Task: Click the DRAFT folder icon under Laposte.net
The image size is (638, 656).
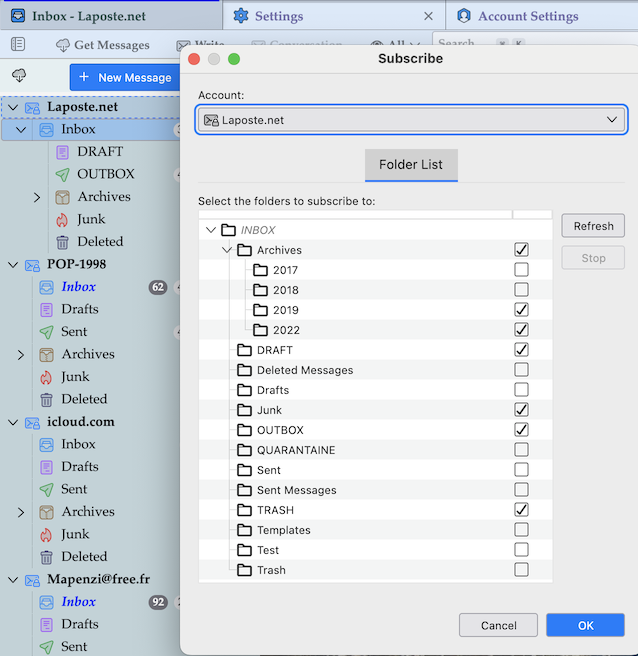Action: [x=62, y=152]
